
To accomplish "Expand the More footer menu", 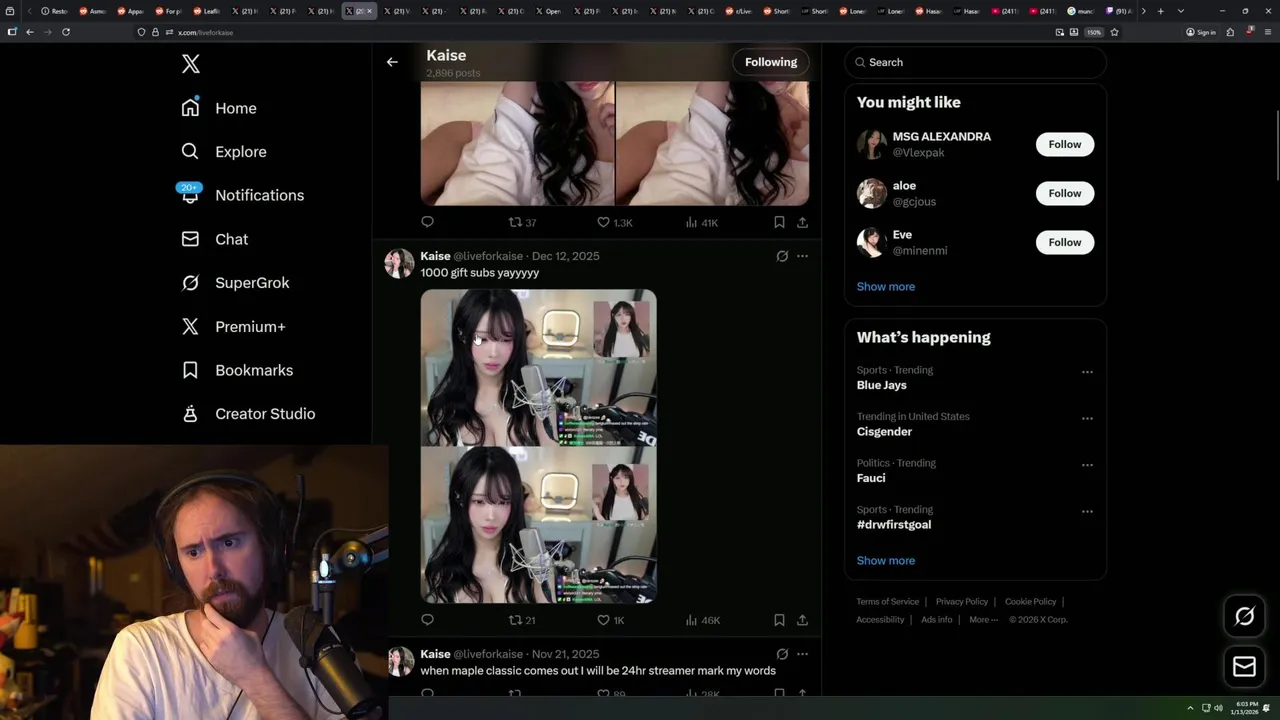I will pyautogui.click(x=981, y=620).
